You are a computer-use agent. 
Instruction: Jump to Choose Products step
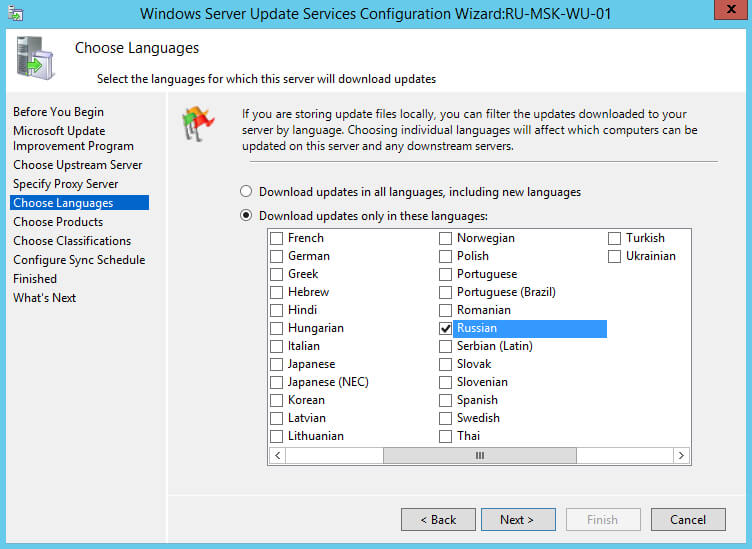coord(58,222)
